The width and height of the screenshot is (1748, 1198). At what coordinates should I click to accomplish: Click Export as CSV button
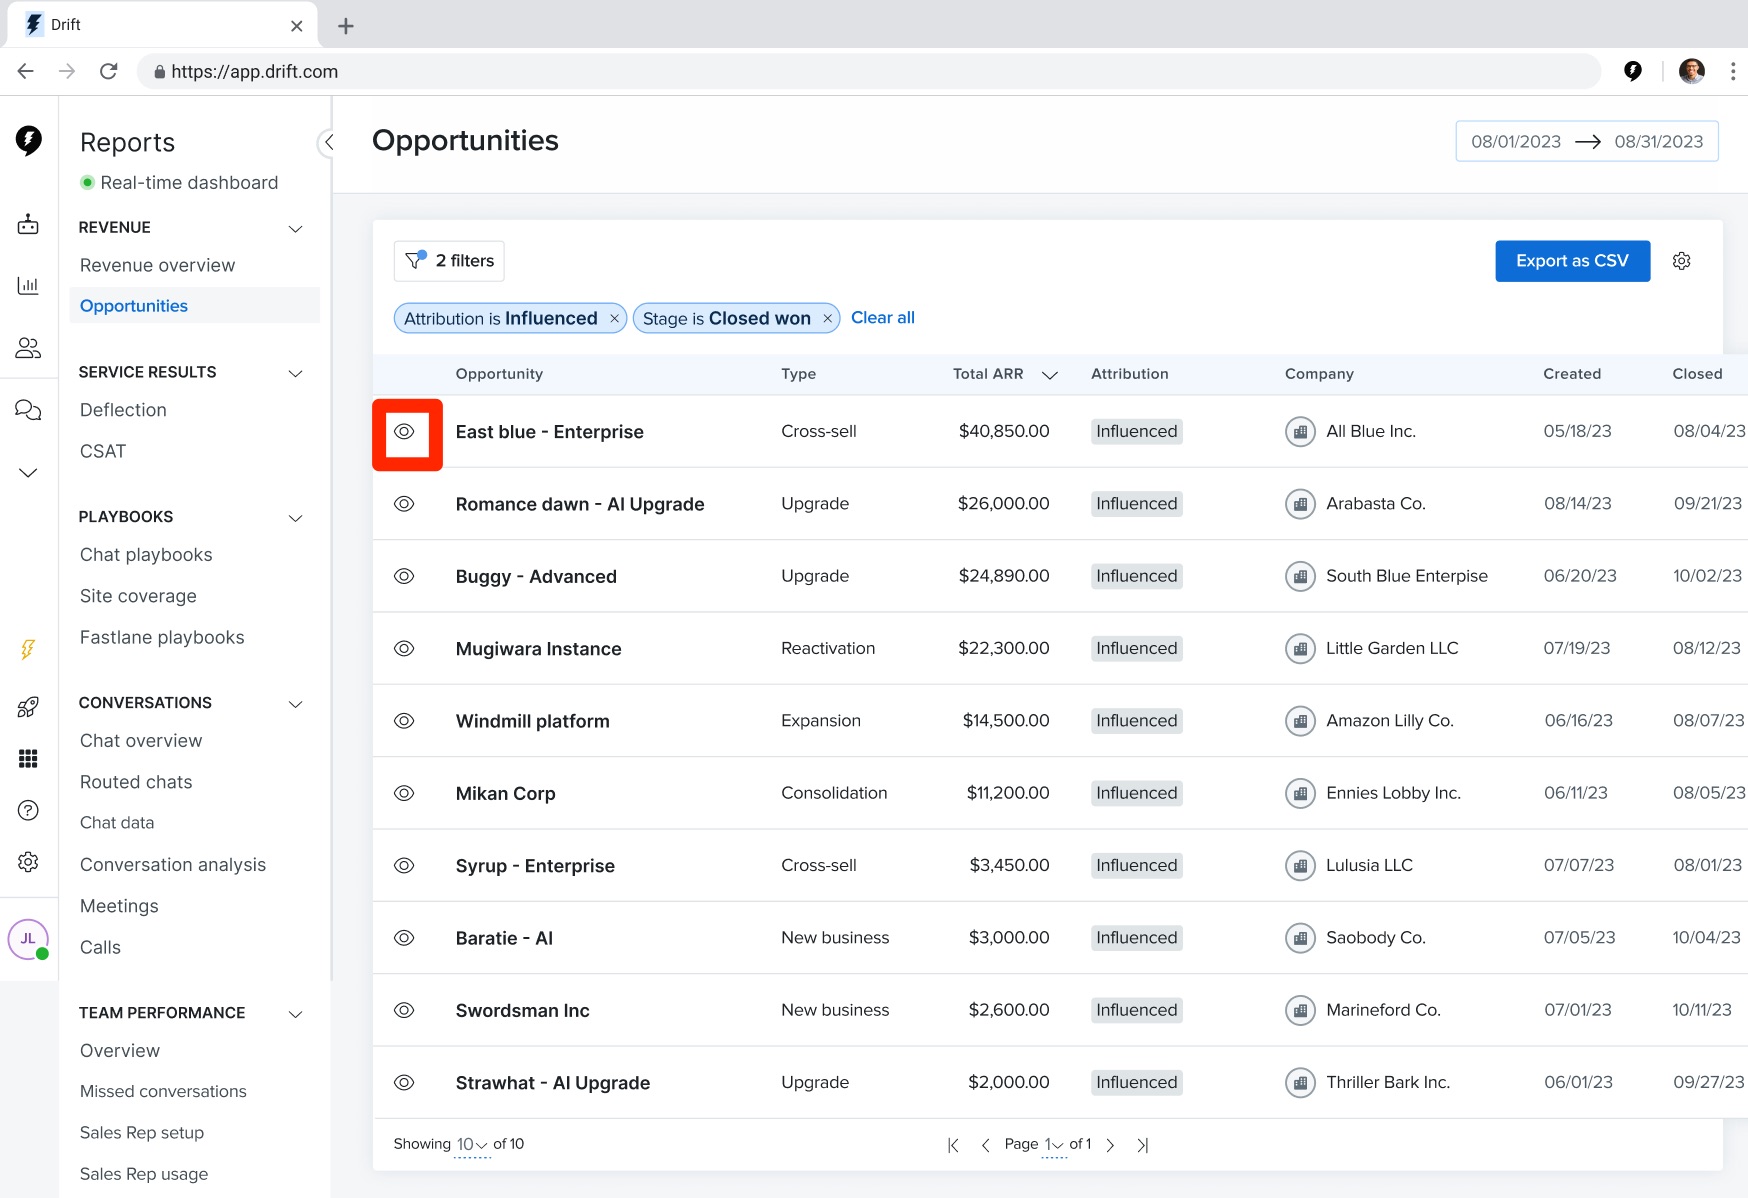coord(1572,261)
